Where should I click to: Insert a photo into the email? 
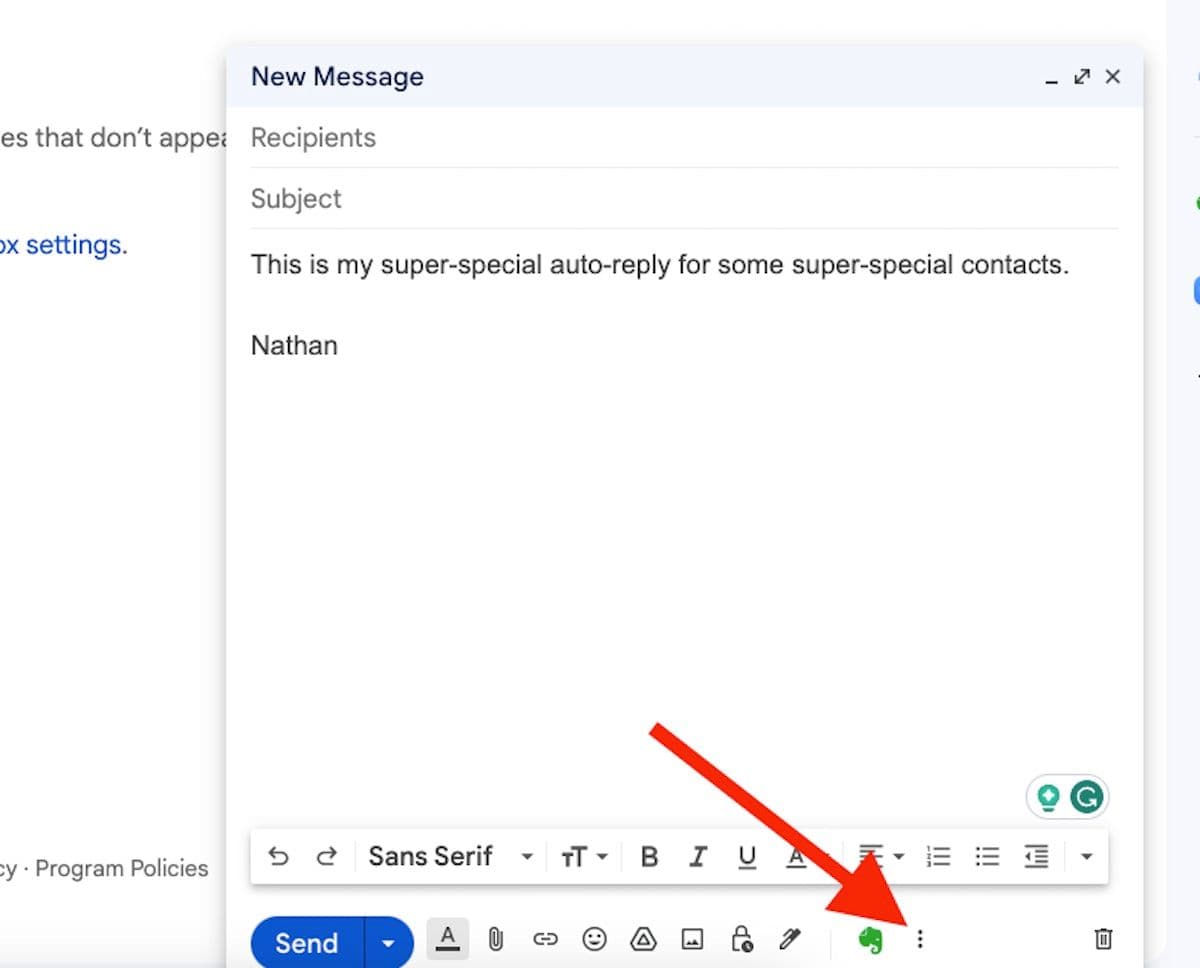pyautogui.click(x=693, y=940)
